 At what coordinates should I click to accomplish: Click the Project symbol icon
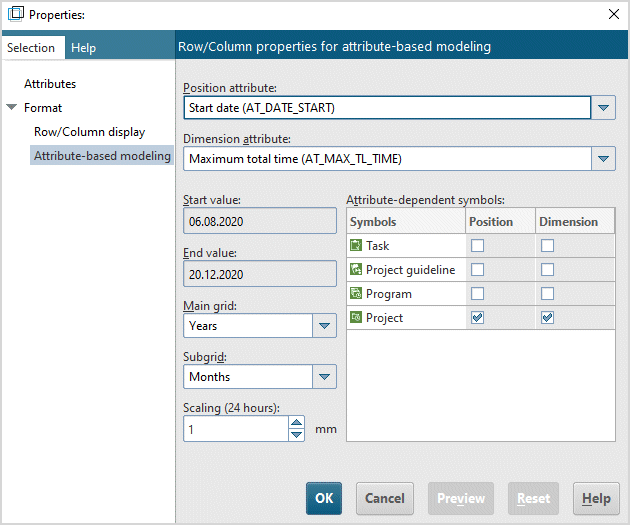coord(356,318)
